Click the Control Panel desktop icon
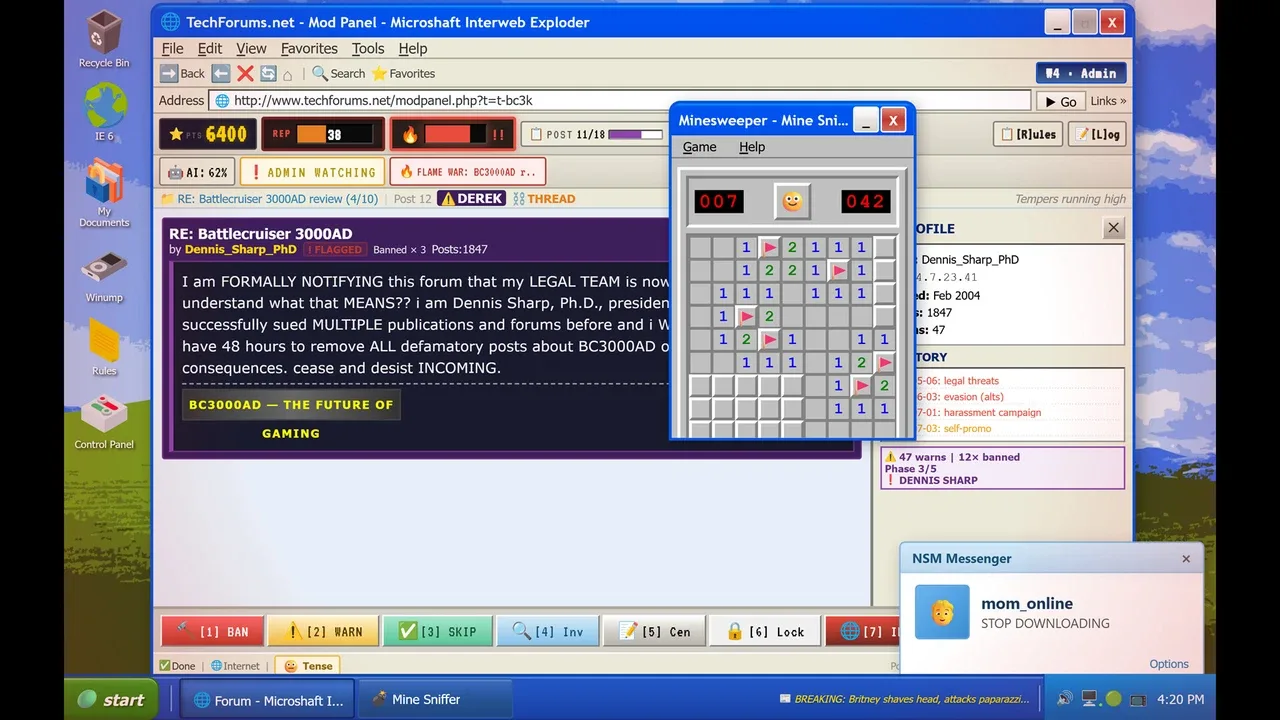Viewport: 1280px width, 720px height. (104, 422)
